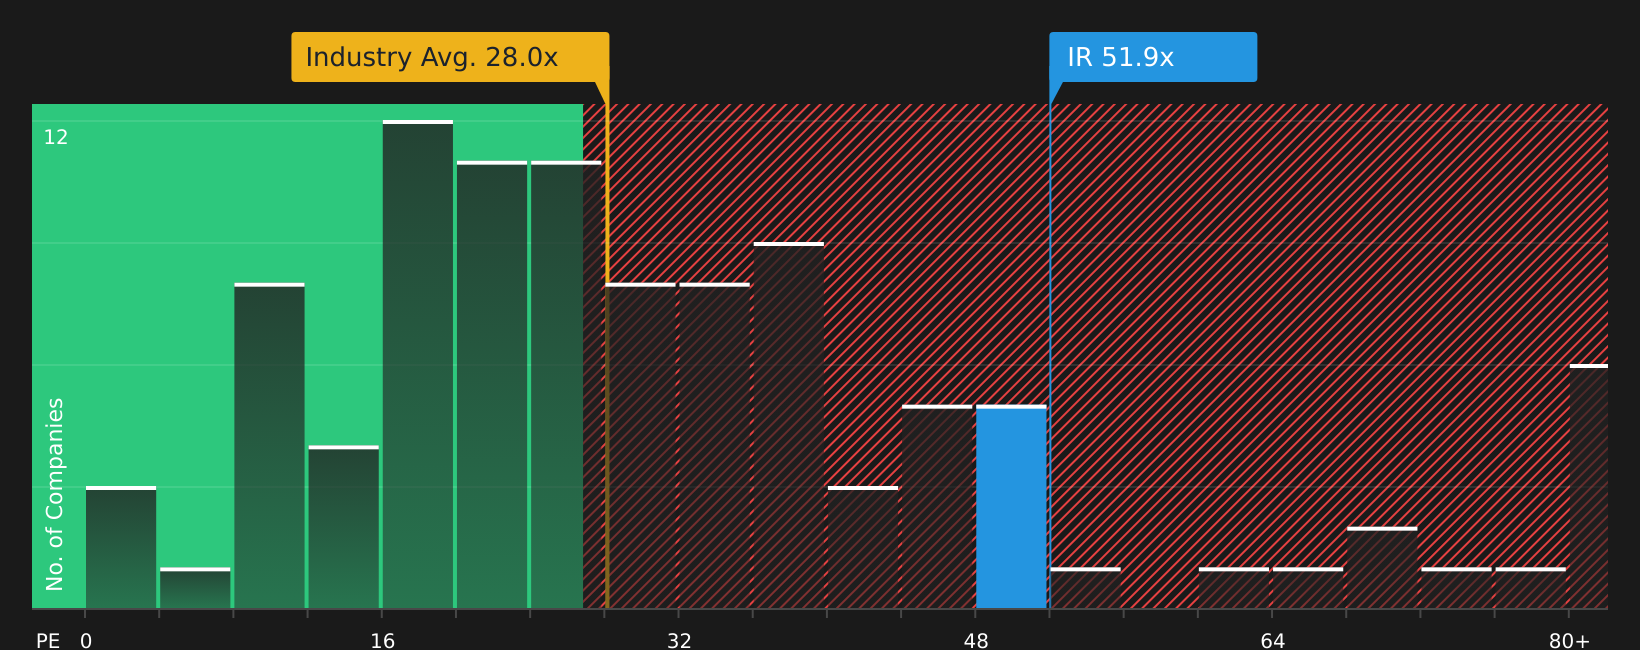Image resolution: width=1640 pixels, height=650 pixels.
Task: Select the small bar for PE 64–68
Action: (1308, 588)
